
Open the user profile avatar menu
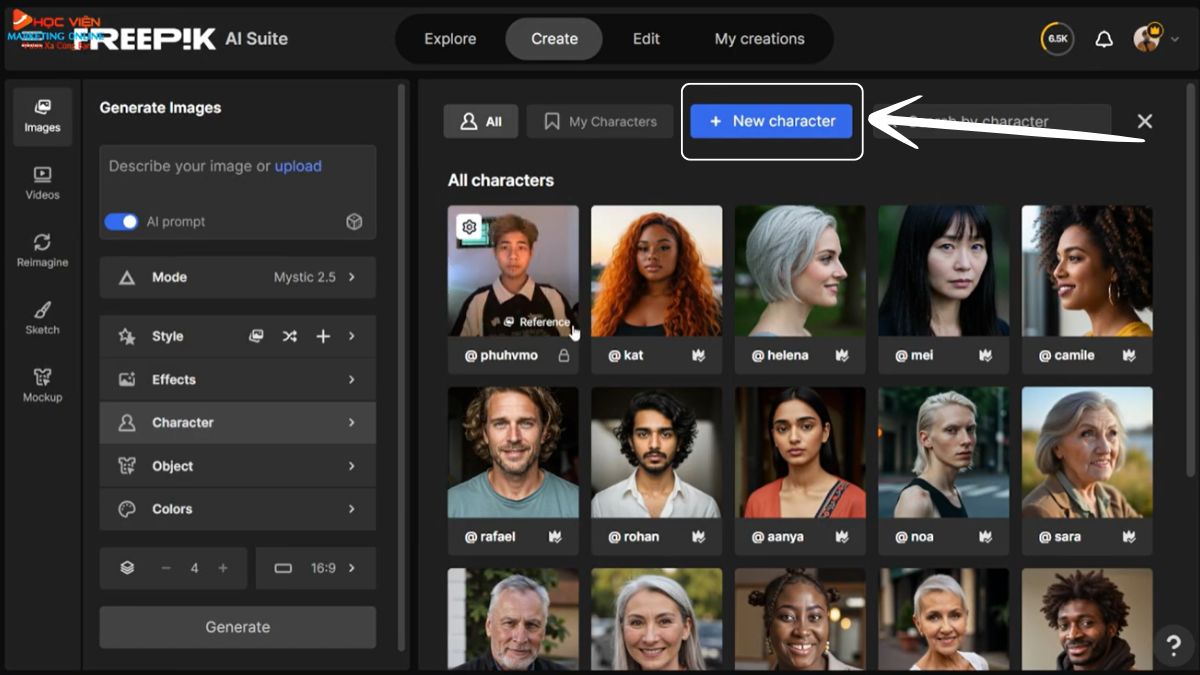(x=1147, y=38)
